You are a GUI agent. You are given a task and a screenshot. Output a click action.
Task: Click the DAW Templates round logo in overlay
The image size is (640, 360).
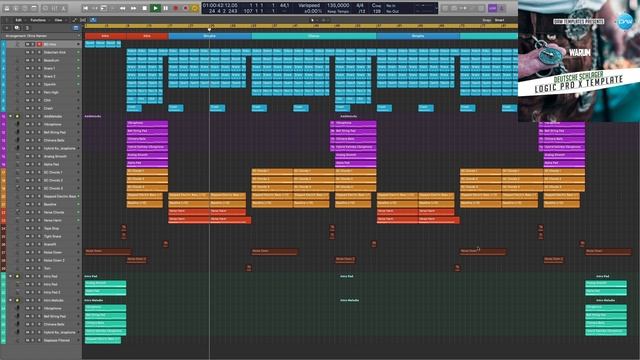[x=624, y=21]
